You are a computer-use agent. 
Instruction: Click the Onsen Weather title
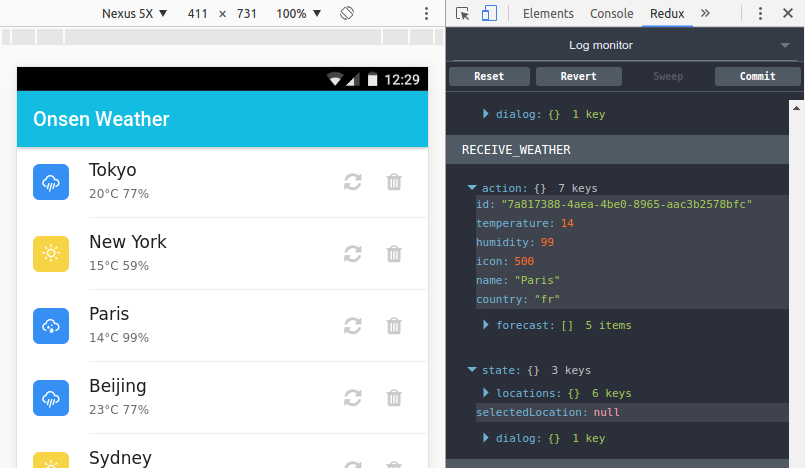point(101,119)
